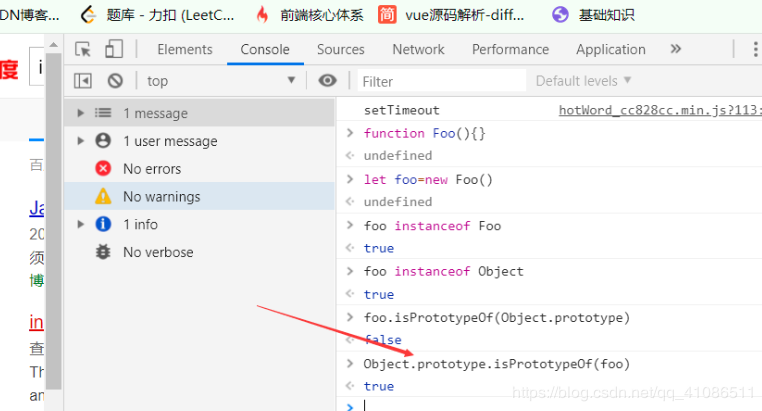Click the Object.prototype.isPrototypeOf(foo) line

tap(497, 364)
